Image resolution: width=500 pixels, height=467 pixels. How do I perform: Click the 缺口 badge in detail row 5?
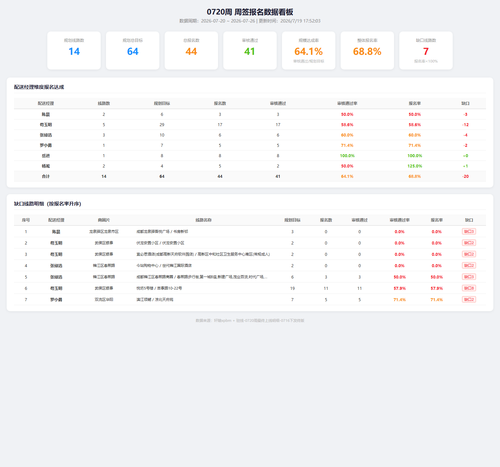469,277
